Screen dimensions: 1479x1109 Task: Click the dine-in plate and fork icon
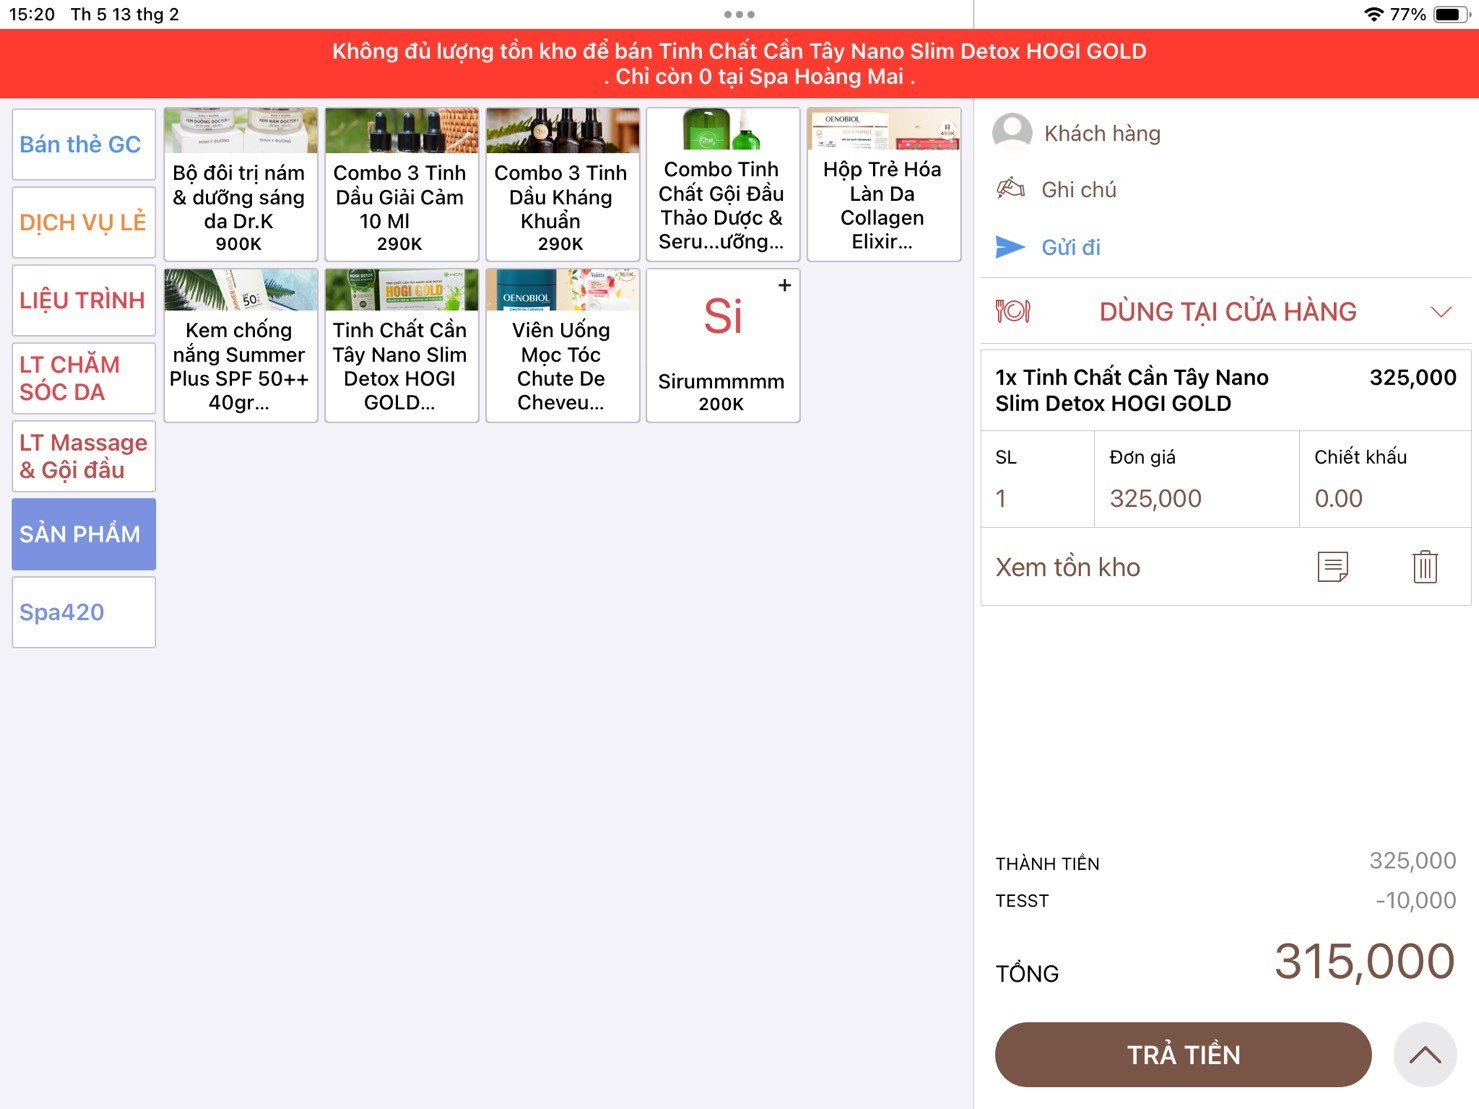tap(1012, 312)
